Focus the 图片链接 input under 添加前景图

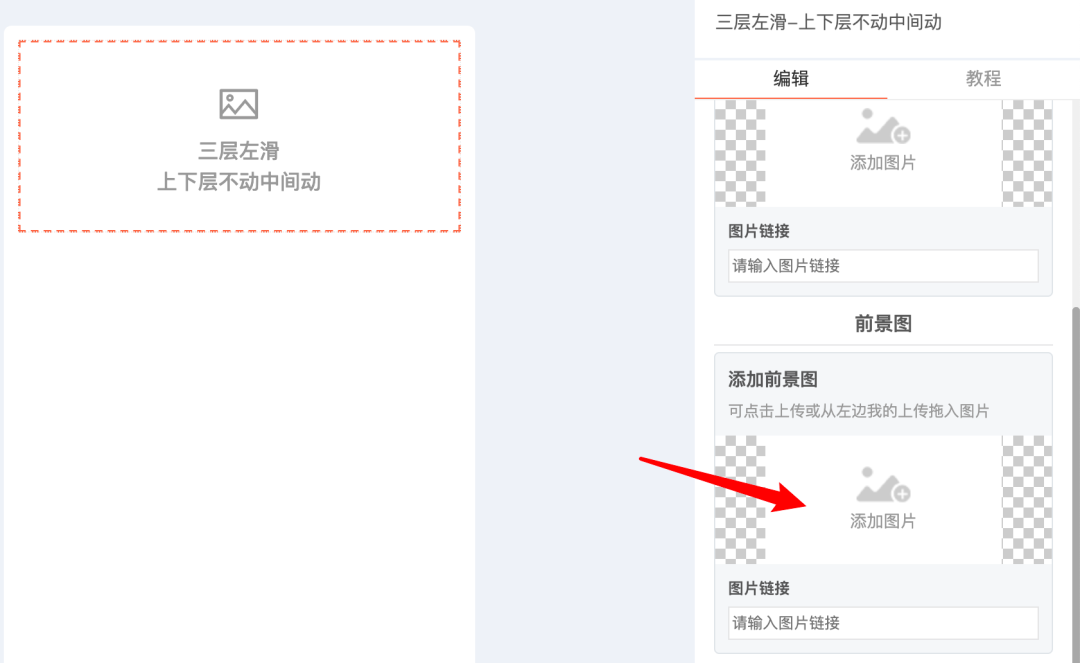click(883, 623)
